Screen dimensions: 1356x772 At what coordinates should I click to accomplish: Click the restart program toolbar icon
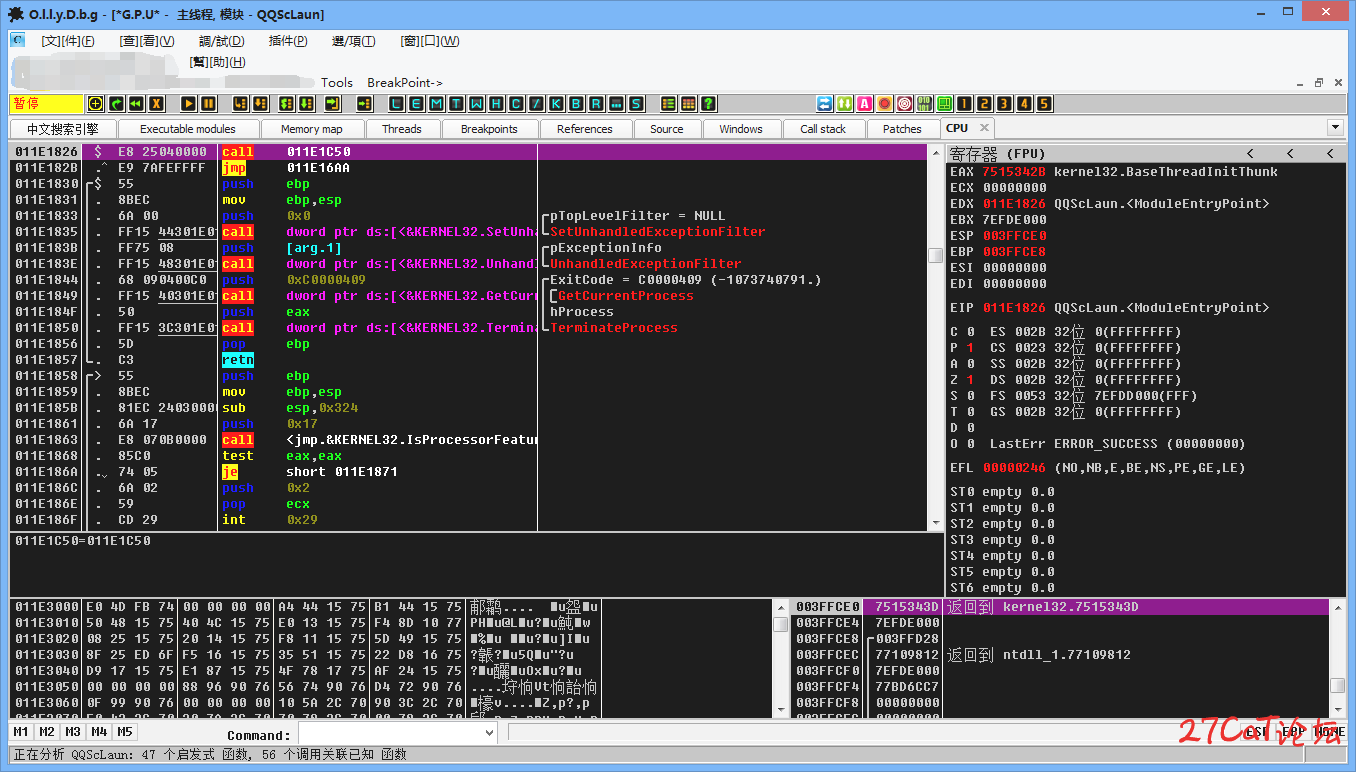(116, 104)
